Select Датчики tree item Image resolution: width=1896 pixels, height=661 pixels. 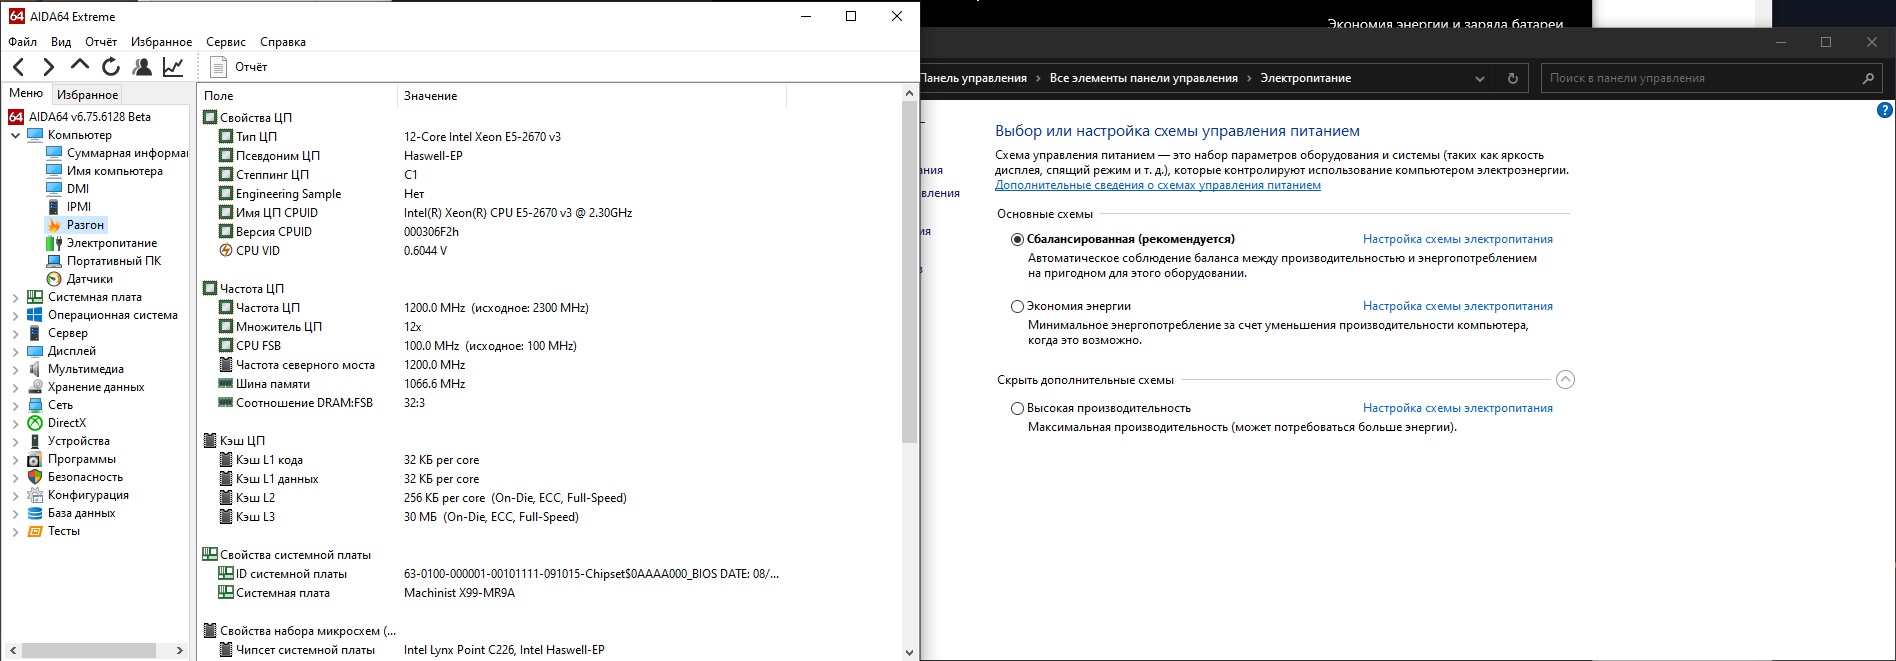coord(80,279)
